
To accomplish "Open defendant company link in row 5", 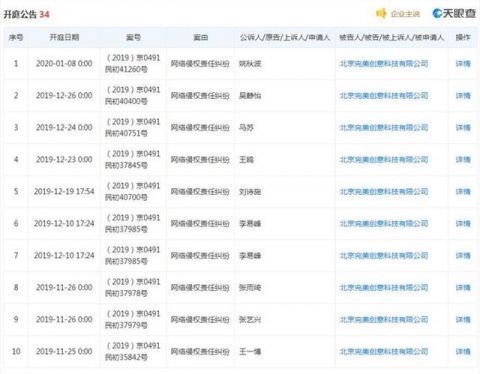I will [x=384, y=192].
